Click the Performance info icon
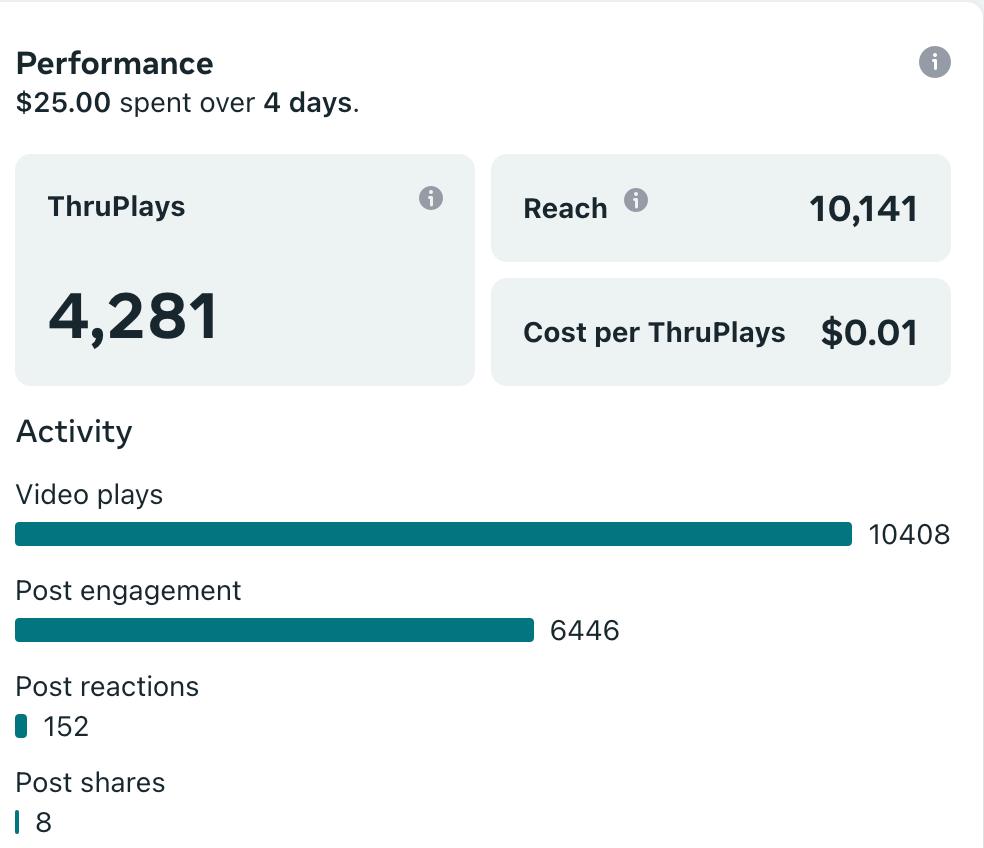 (x=934, y=62)
